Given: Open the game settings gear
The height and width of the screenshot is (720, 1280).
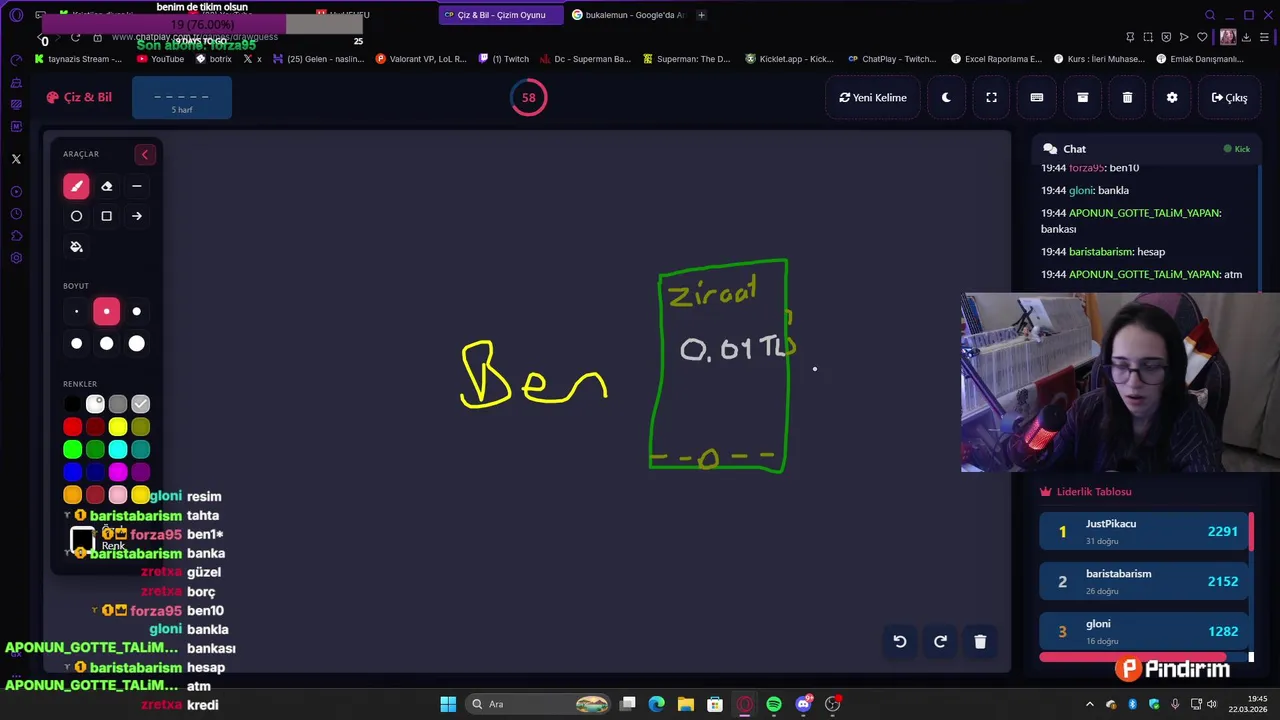Looking at the screenshot, I should pyautogui.click(x=1172, y=98).
